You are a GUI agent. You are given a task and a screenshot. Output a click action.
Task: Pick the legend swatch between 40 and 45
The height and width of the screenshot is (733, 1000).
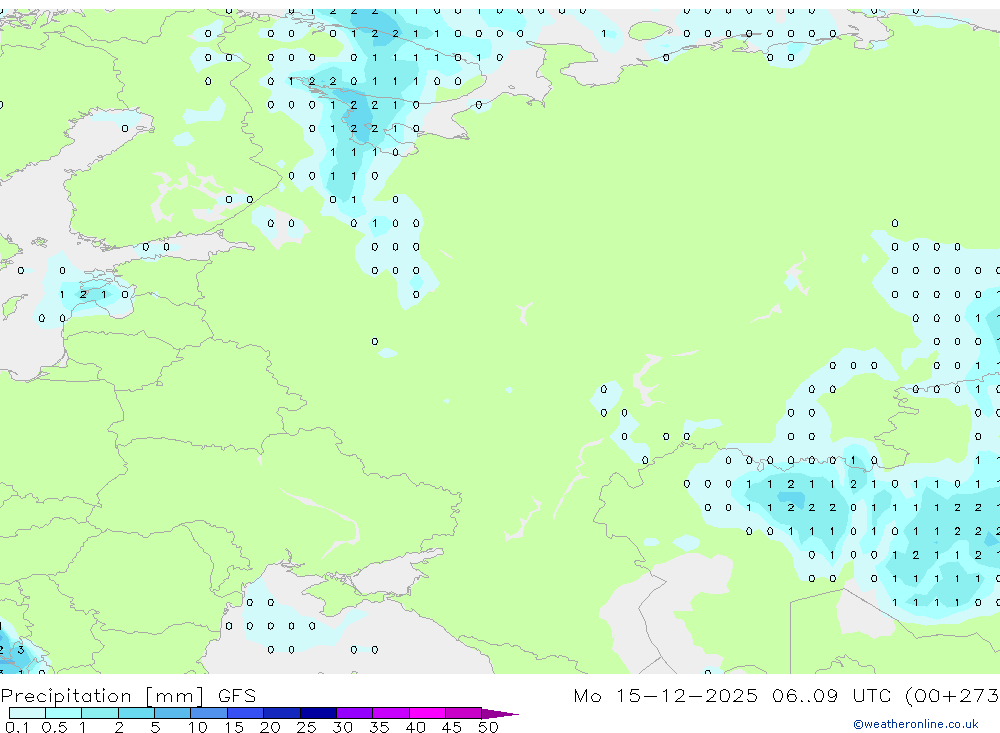(427, 713)
